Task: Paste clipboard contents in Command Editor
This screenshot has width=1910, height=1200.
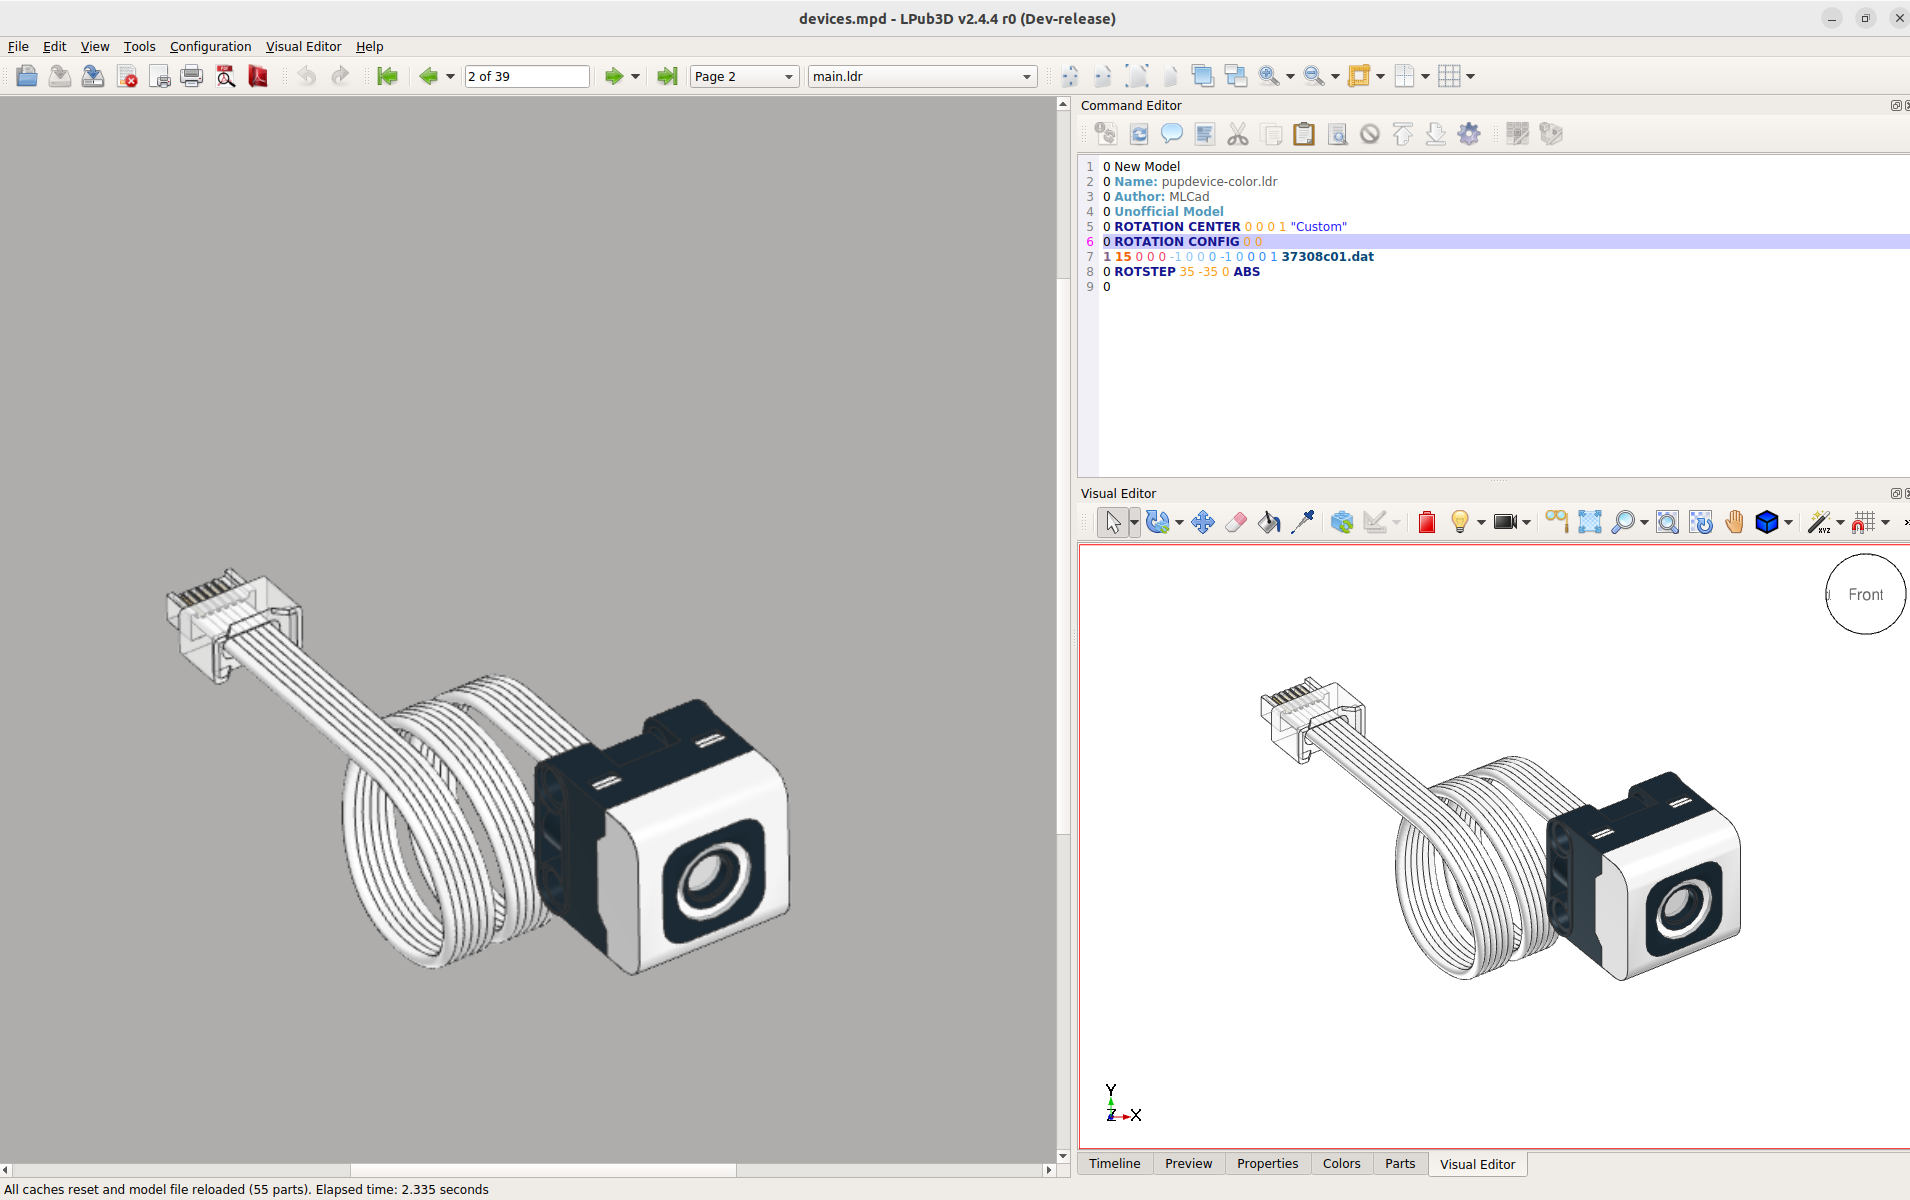Action: pyautogui.click(x=1304, y=133)
